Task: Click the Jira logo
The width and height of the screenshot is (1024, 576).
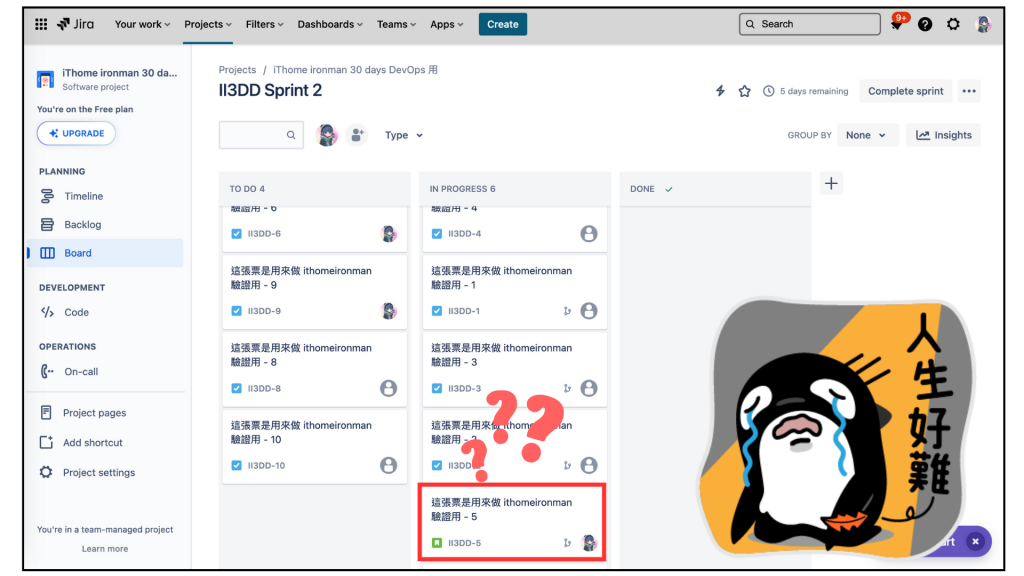Action: point(75,24)
